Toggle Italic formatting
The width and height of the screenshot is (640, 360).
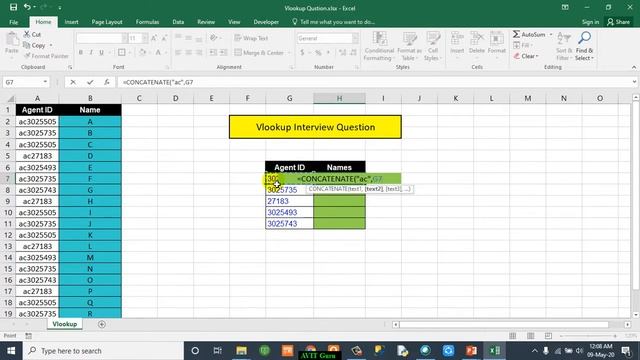point(91,53)
